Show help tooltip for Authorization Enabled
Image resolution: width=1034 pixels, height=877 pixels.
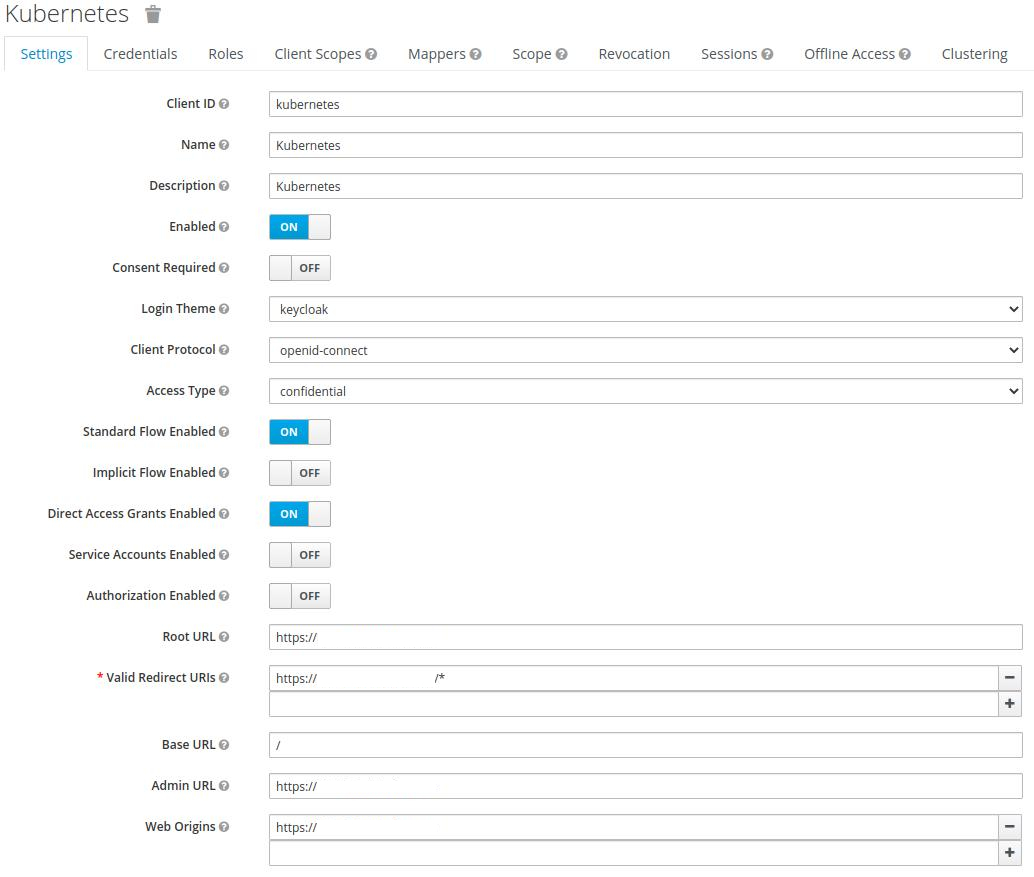(224, 595)
